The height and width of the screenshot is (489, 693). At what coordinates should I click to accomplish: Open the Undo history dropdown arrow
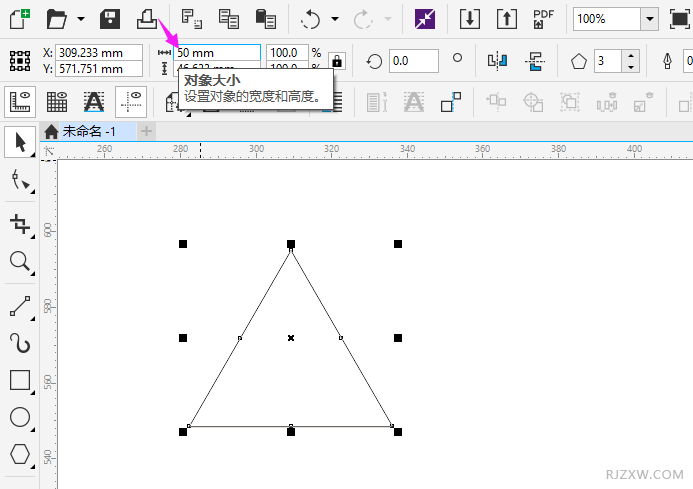coord(335,19)
